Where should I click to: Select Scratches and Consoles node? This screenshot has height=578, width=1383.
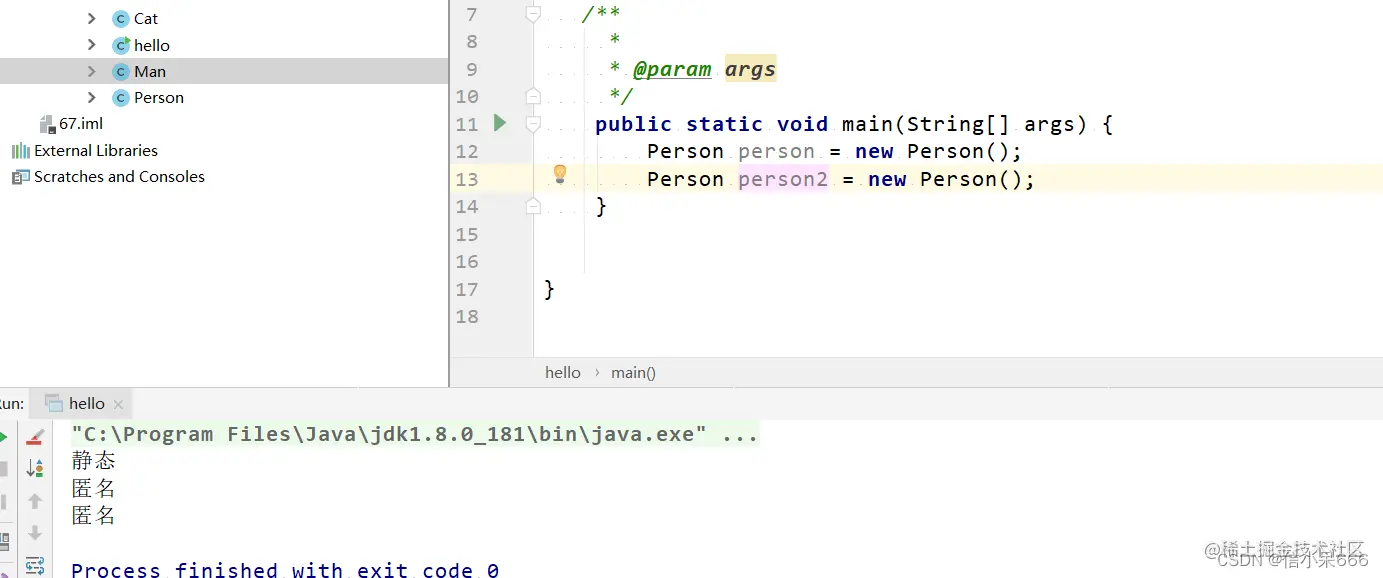(119, 176)
